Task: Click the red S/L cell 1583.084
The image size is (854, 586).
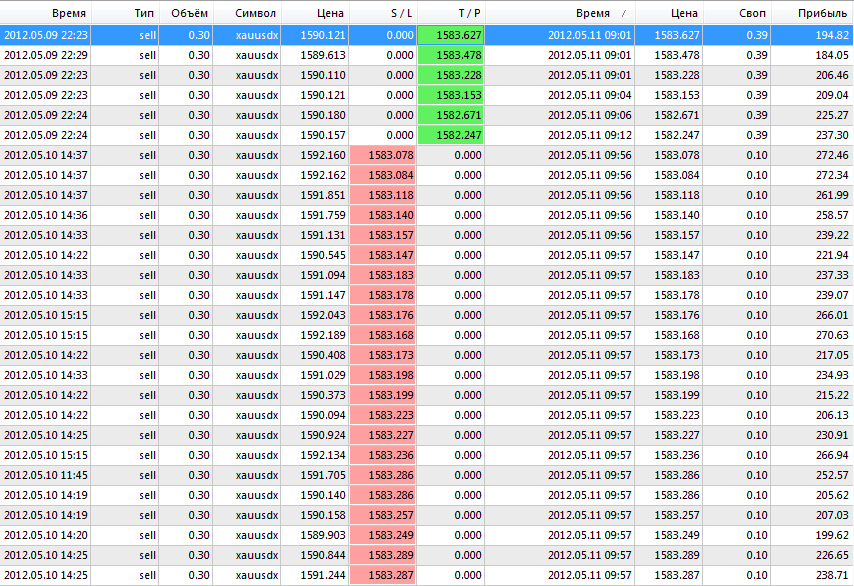Action: 382,175
